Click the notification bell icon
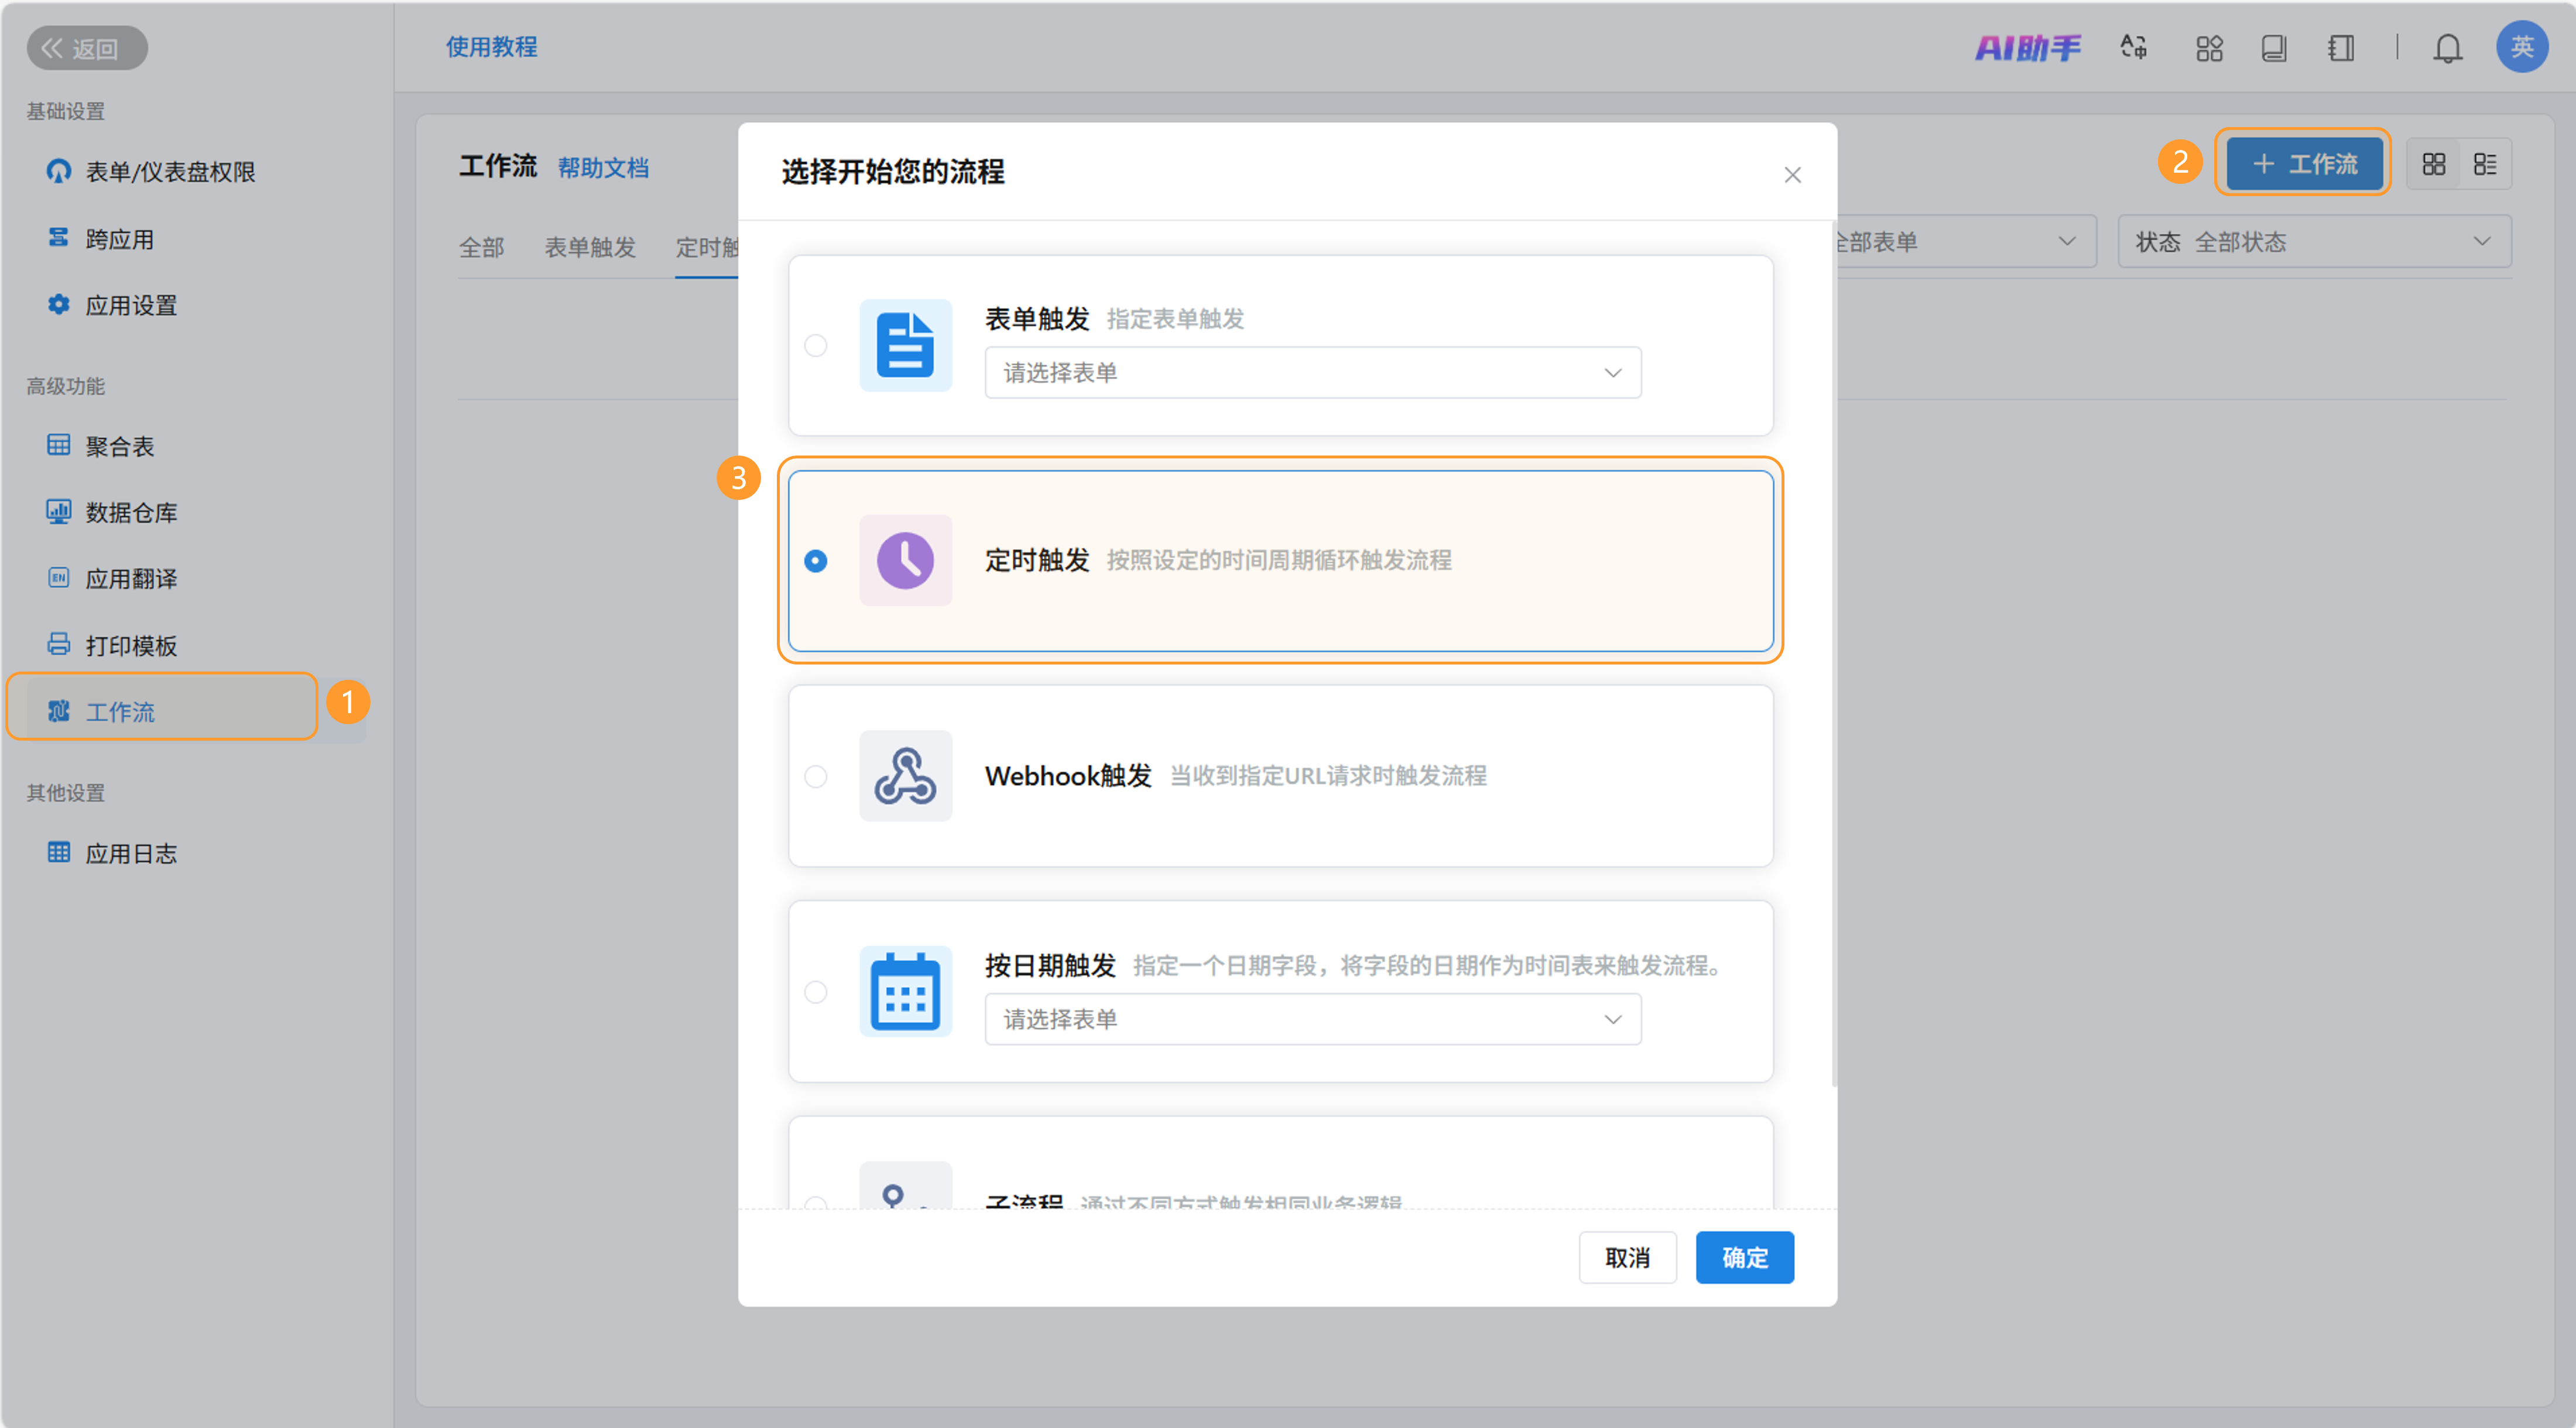The height and width of the screenshot is (1428, 2576). pyautogui.click(x=2446, y=48)
